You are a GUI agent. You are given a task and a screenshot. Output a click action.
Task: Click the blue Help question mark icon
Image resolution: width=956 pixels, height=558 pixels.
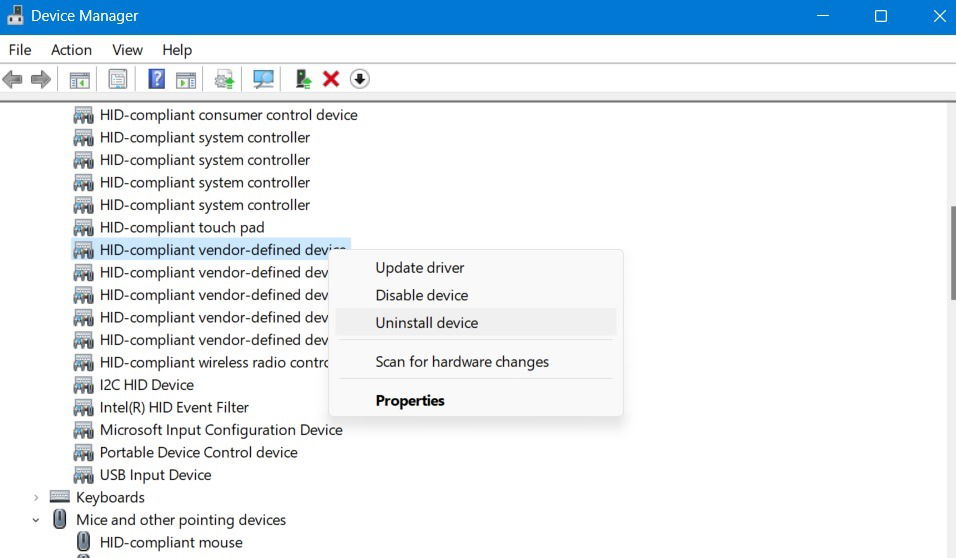tap(157, 79)
